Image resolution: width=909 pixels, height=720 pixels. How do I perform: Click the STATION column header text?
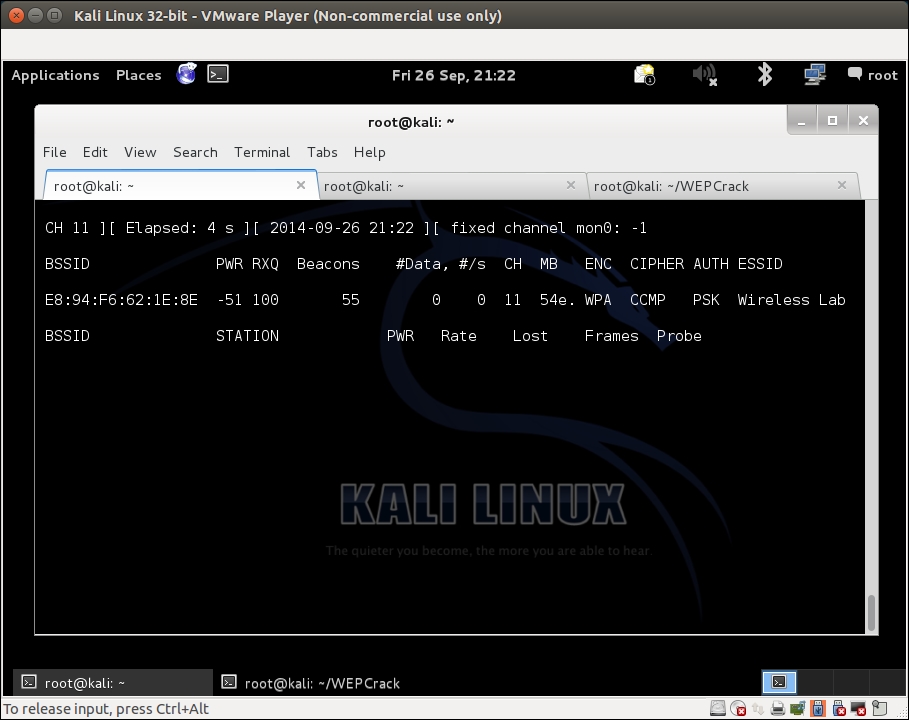click(x=247, y=336)
